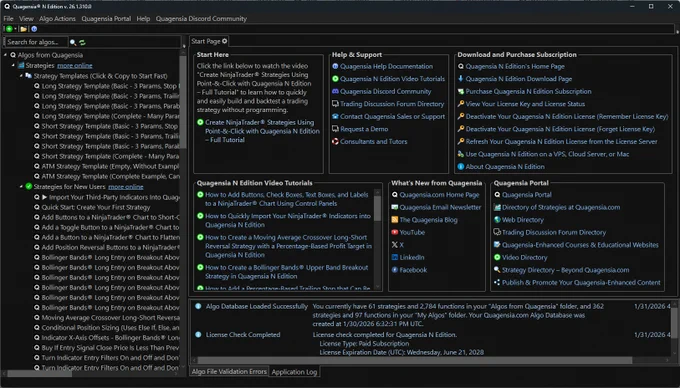Select Conditional Position Sizing tree item

tap(110, 328)
